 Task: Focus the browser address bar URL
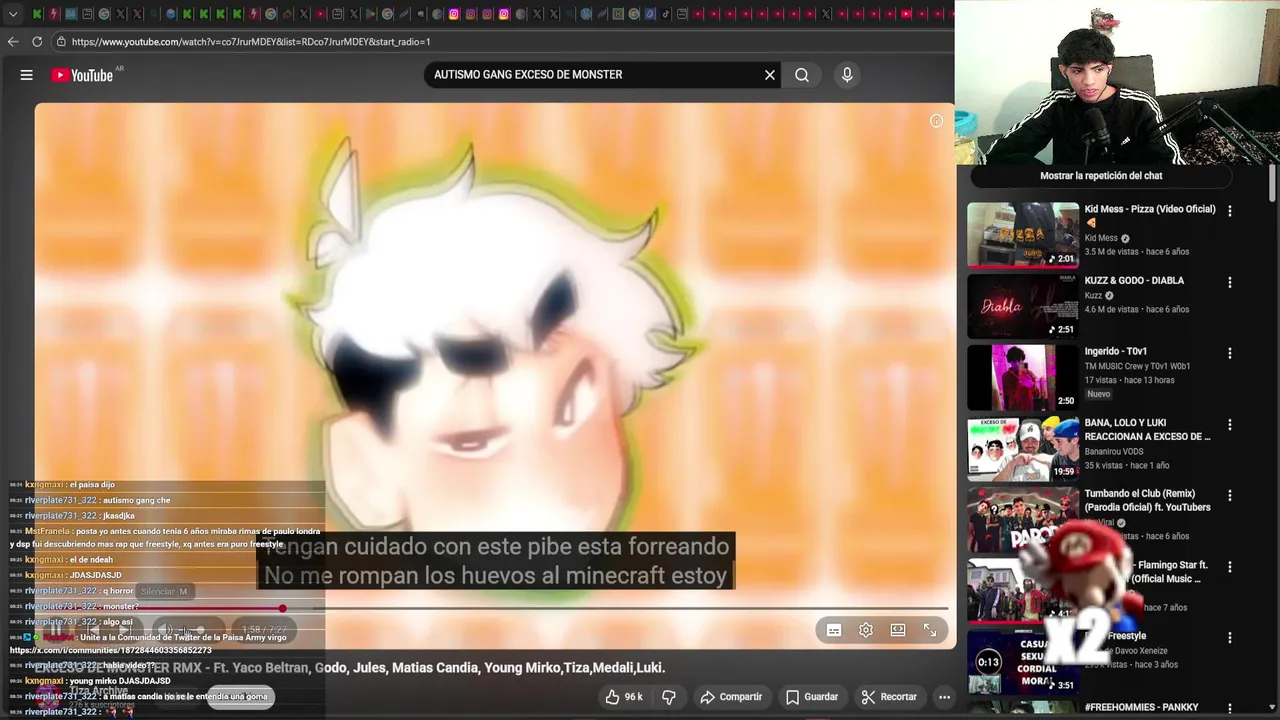251,42
